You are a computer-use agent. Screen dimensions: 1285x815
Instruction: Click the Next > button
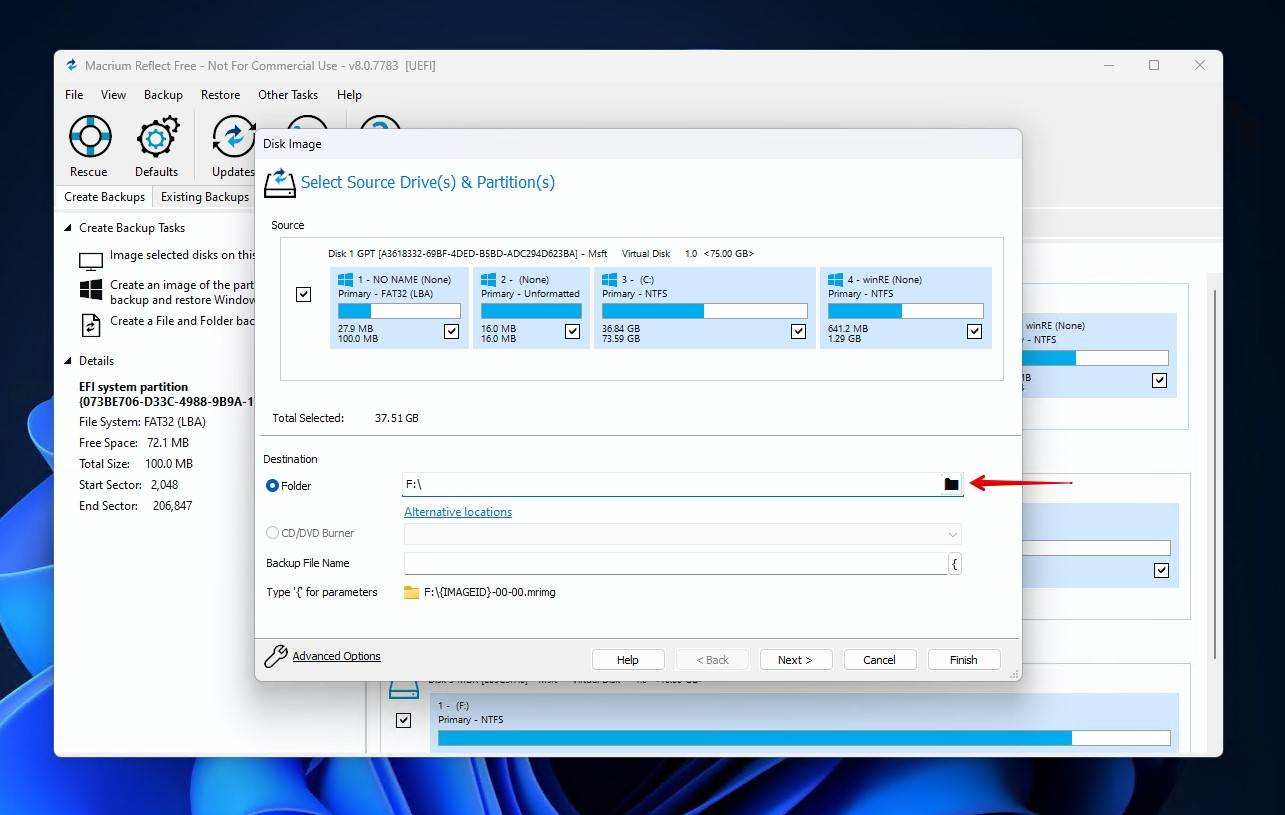point(795,660)
